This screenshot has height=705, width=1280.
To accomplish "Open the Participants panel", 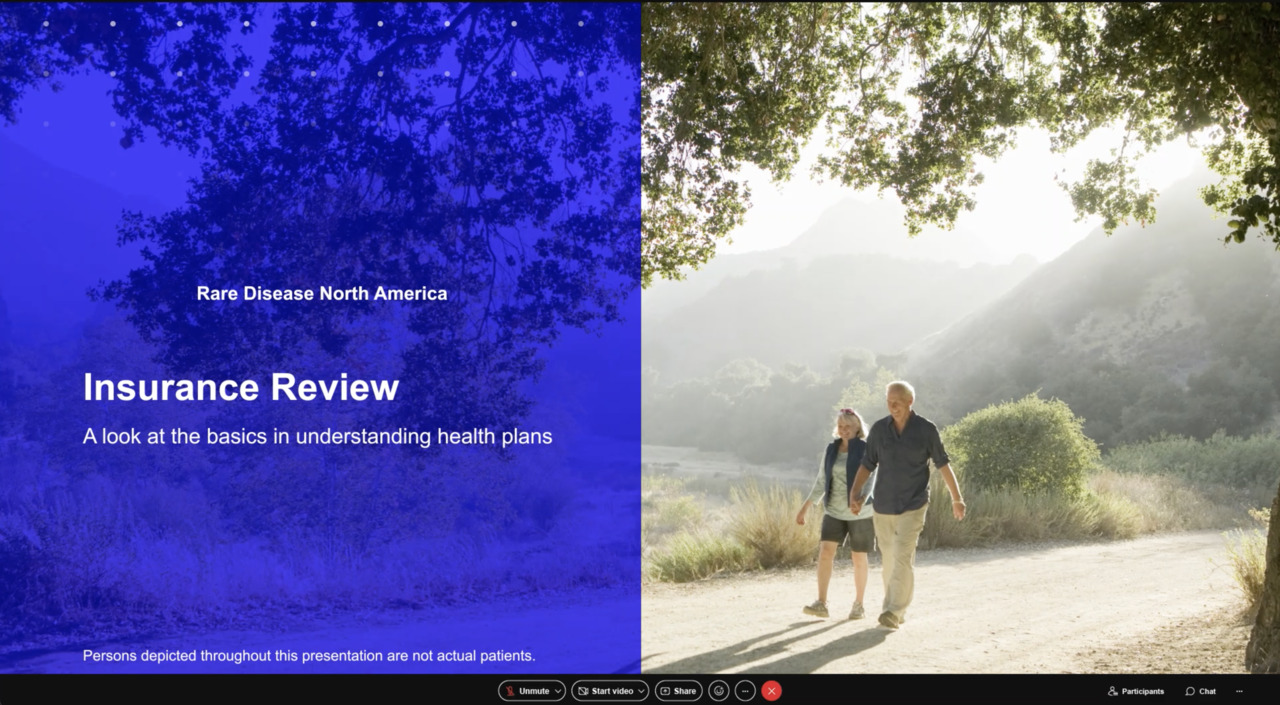I will tap(1136, 691).
